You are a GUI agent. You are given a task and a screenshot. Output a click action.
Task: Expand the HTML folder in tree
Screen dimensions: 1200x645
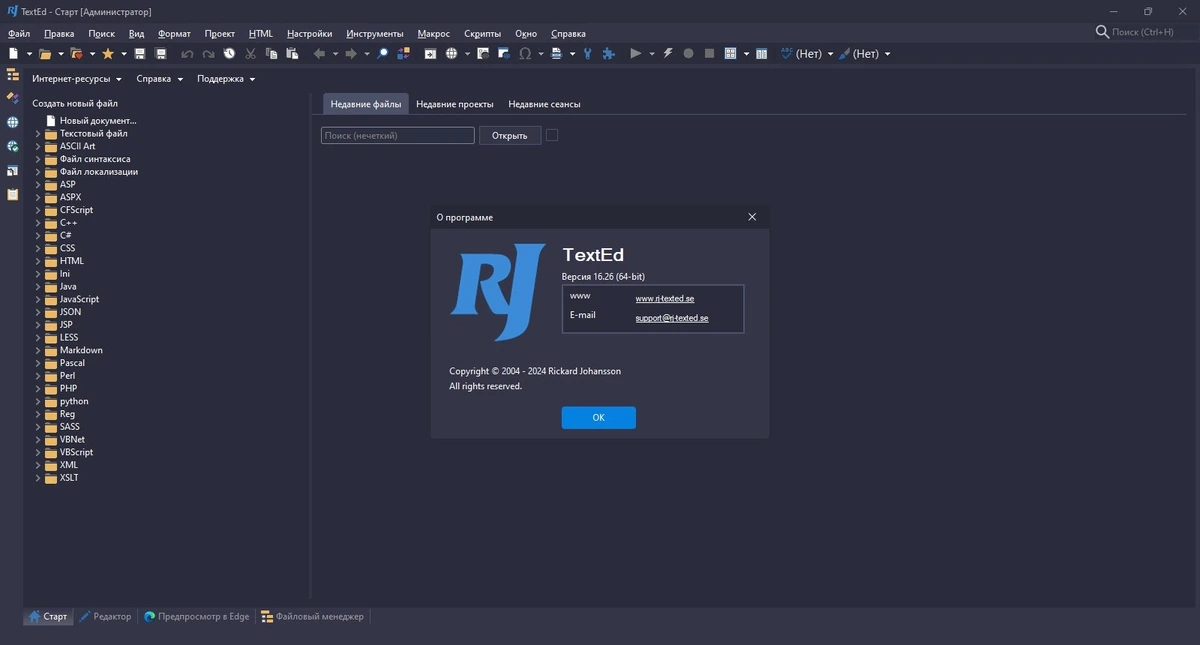tap(39, 261)
